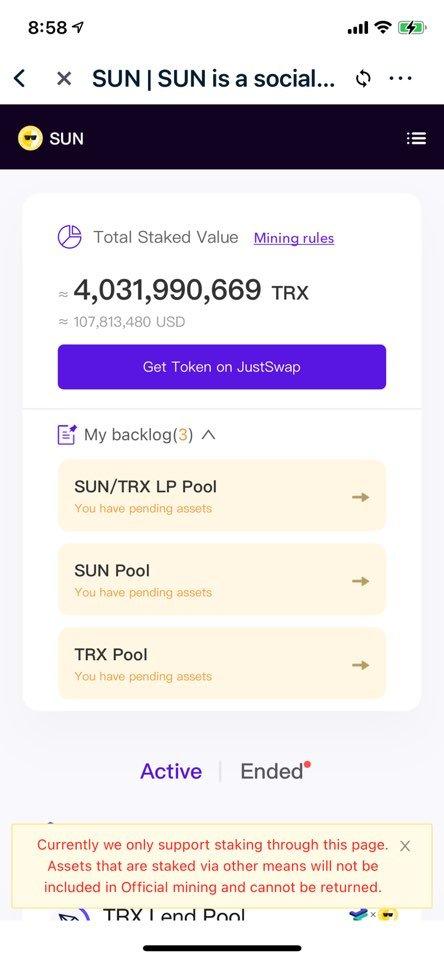Open the SUN/TRX LP Pool pending assets arrow
Image resolution: width=444 pixels, height=961 pixels.
coord(361,497)
